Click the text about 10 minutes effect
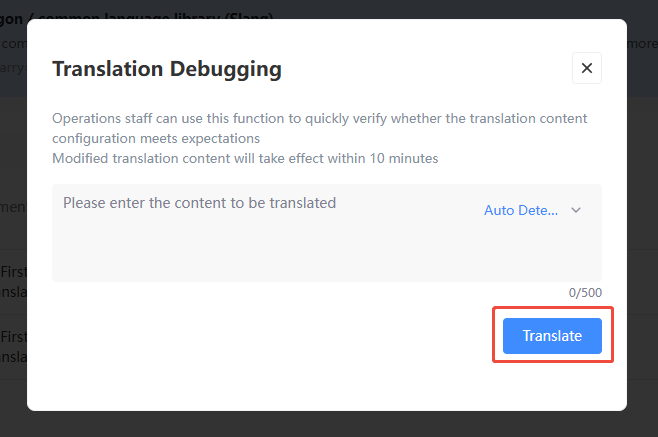The height and width of the screenshot is (437, 658). click(245, 159)
